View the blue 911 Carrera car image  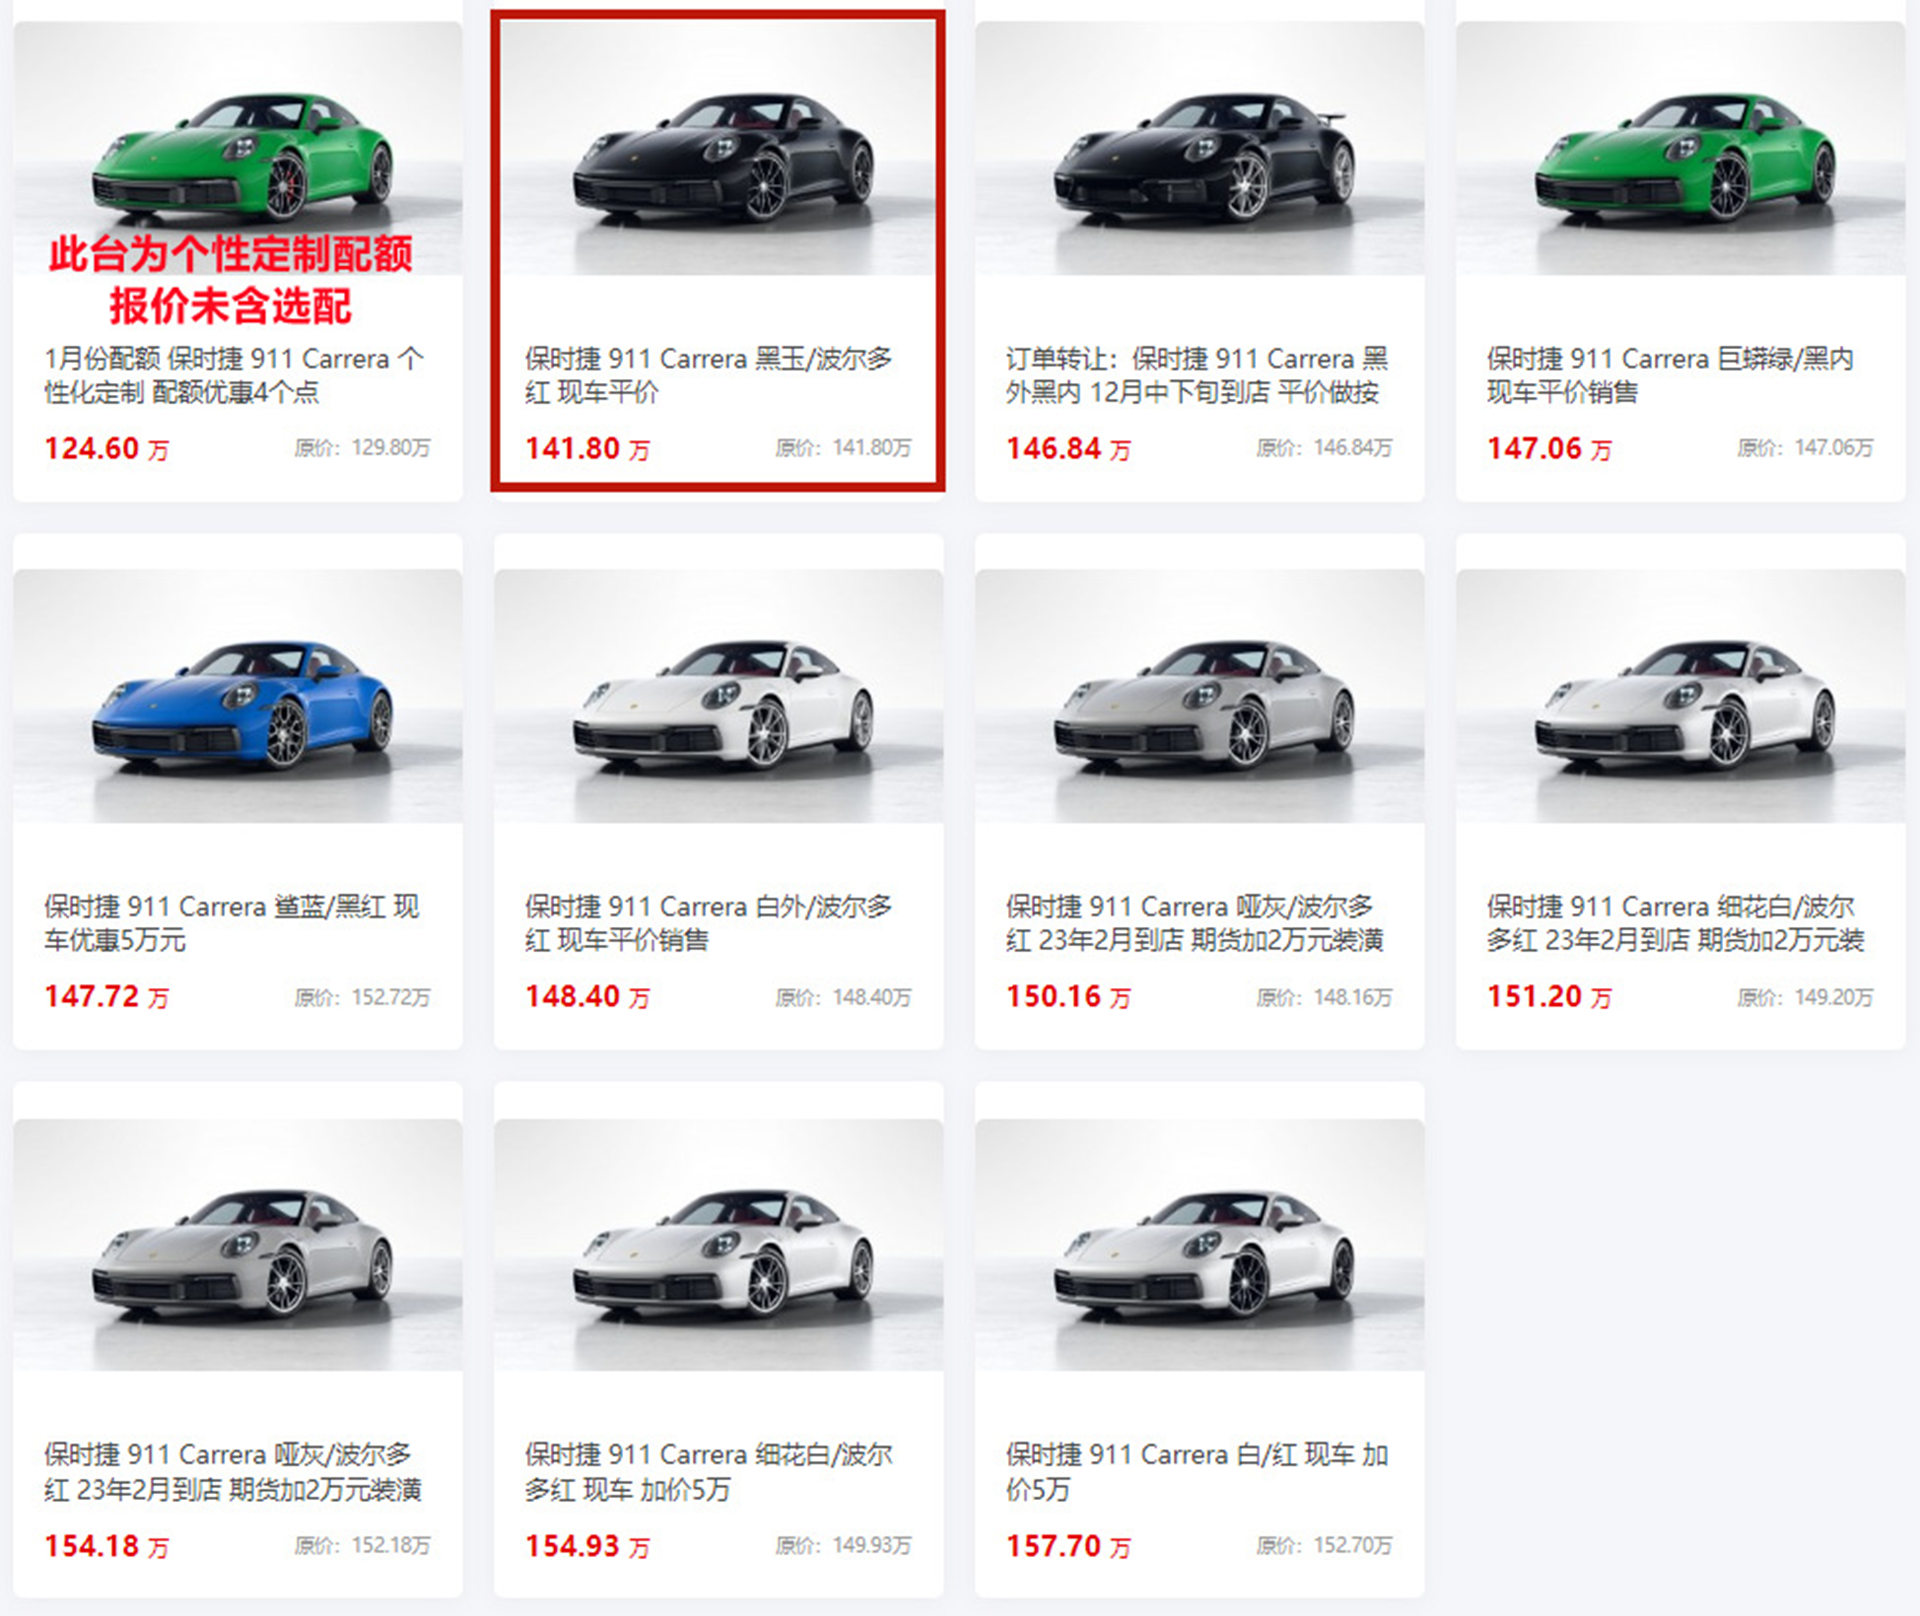click(x=238, y=696)
